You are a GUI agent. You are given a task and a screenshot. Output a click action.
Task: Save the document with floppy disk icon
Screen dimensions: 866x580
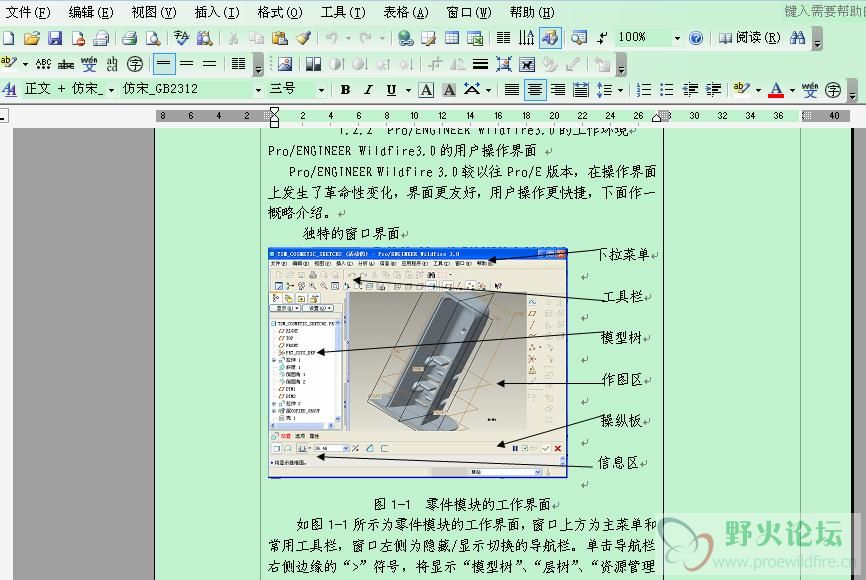tap(55, 38)
